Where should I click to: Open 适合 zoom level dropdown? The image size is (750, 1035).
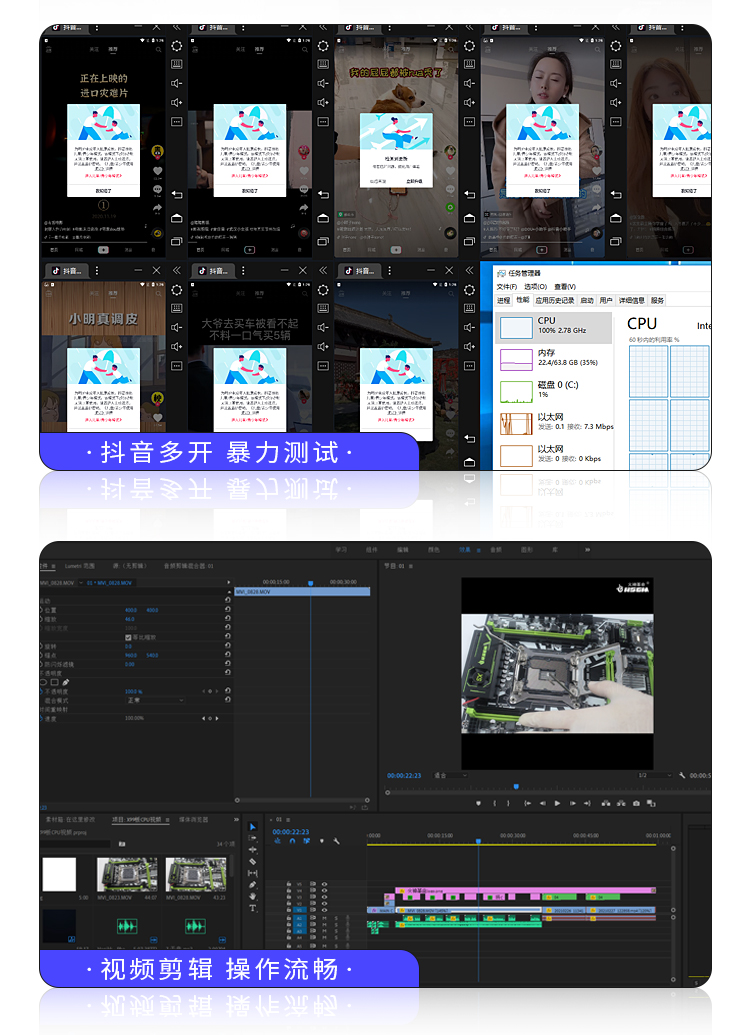[451, 775]
